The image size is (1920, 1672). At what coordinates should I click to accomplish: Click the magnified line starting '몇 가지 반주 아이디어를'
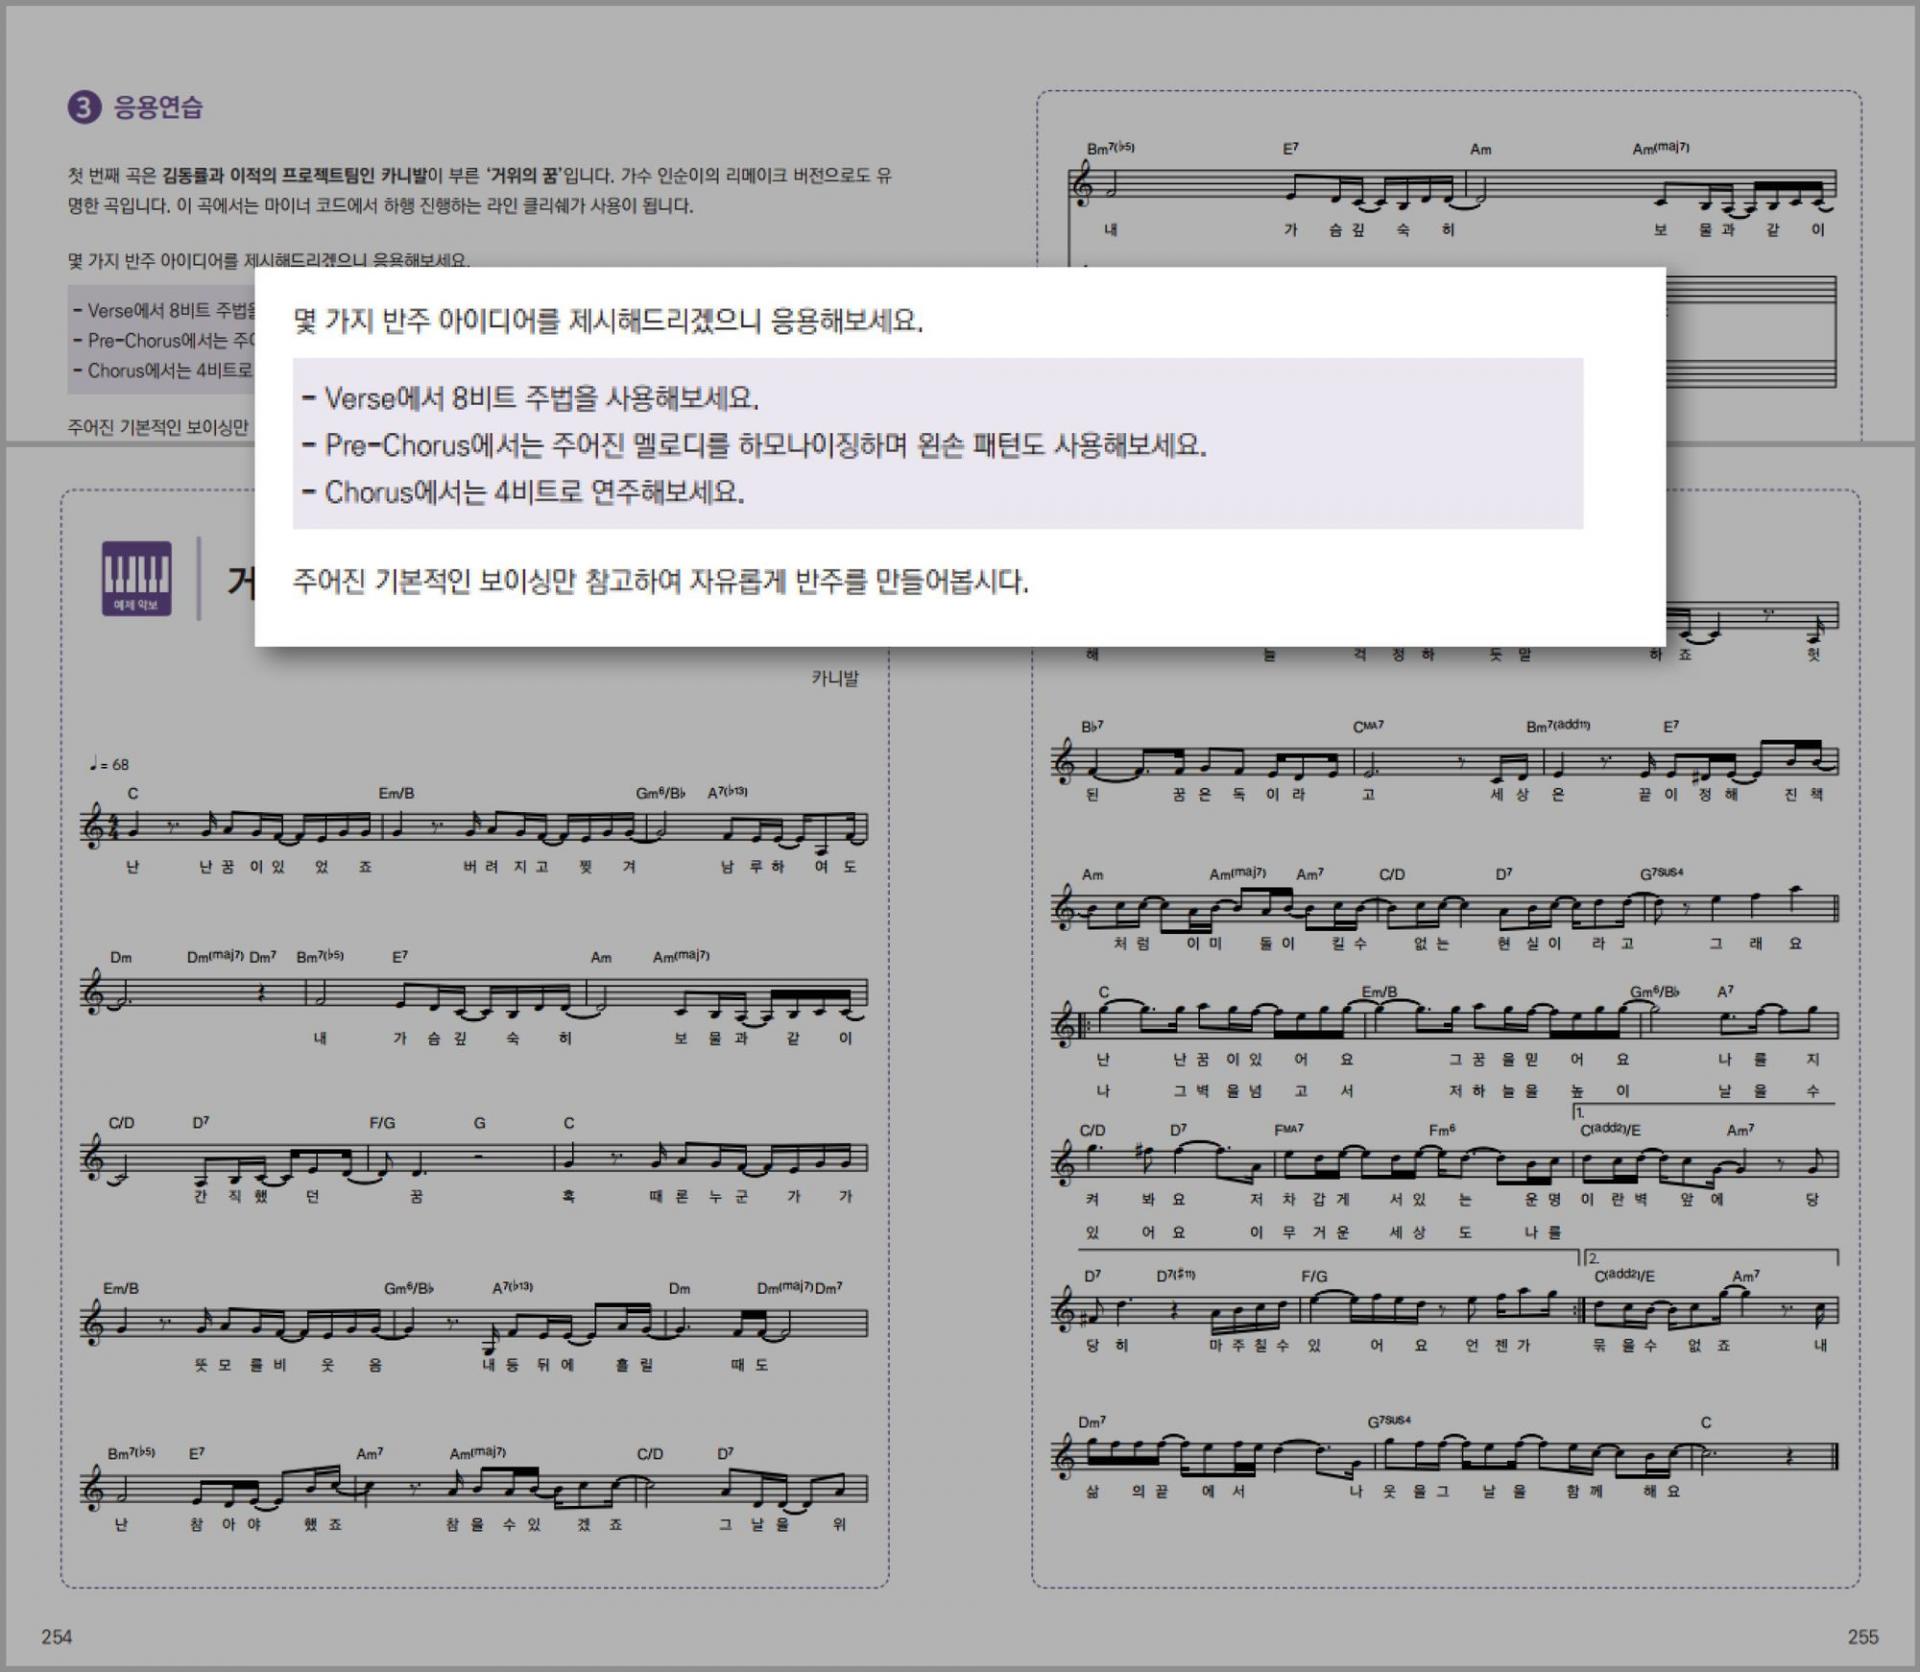[x=608, y=321]
